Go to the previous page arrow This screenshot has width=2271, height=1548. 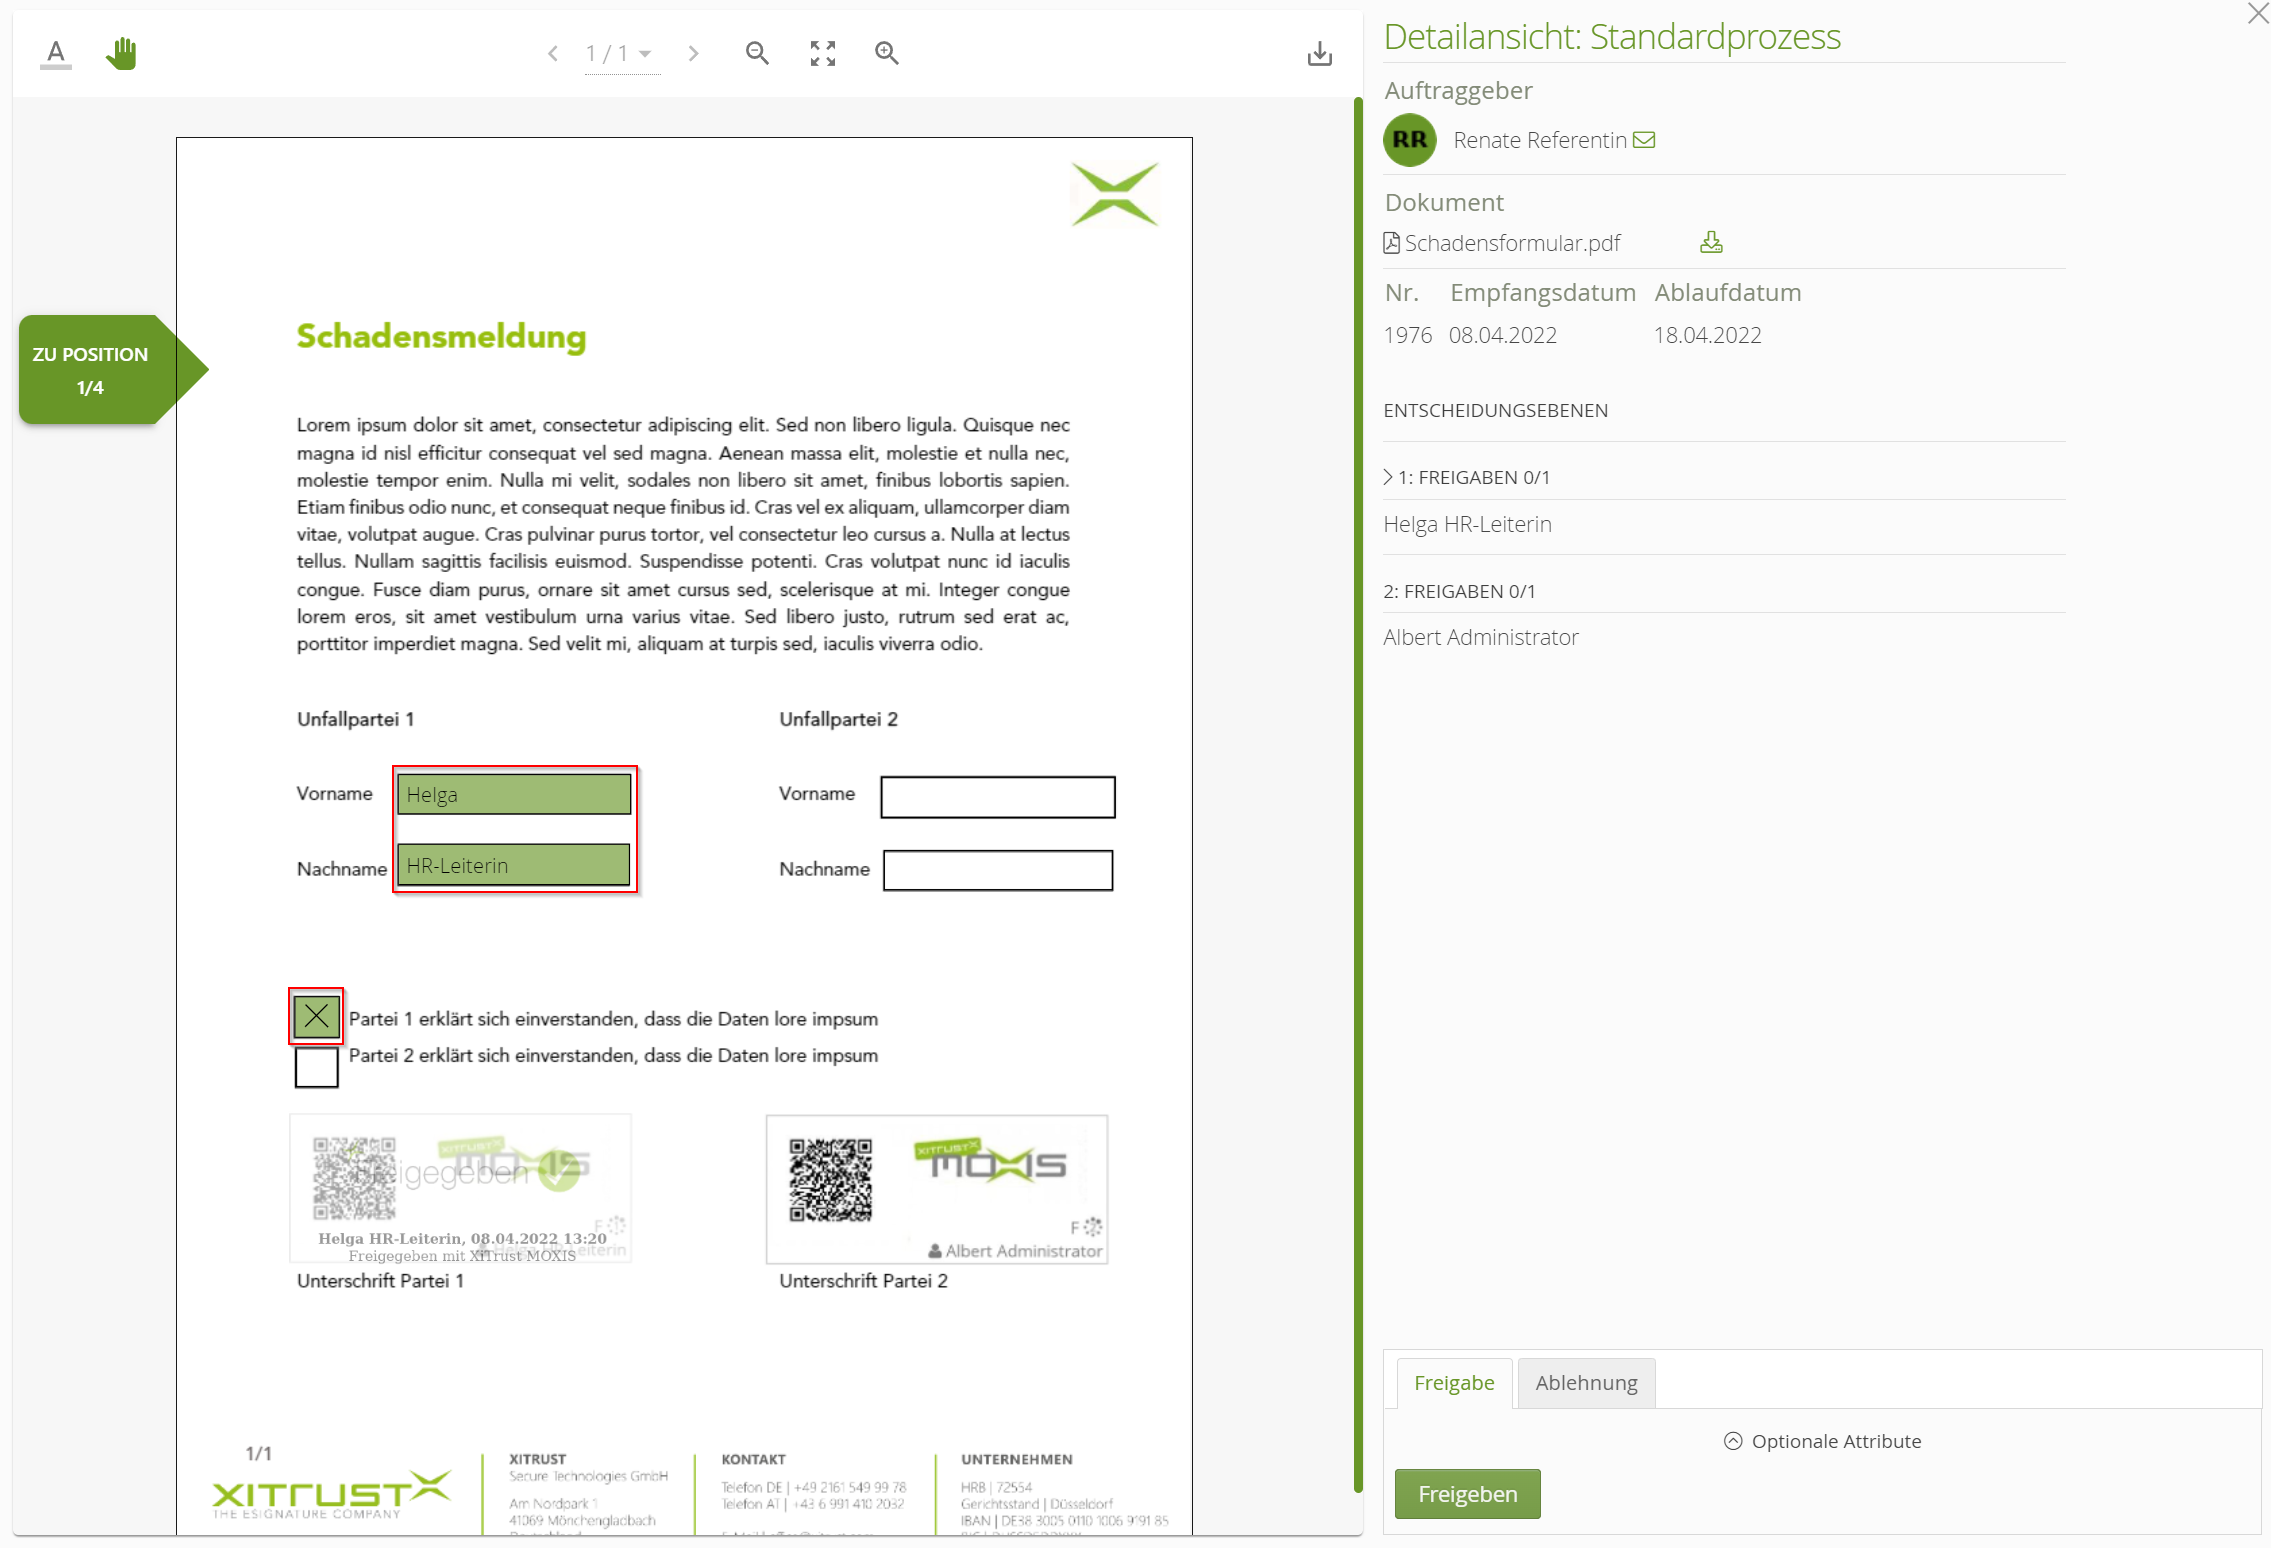552,53
